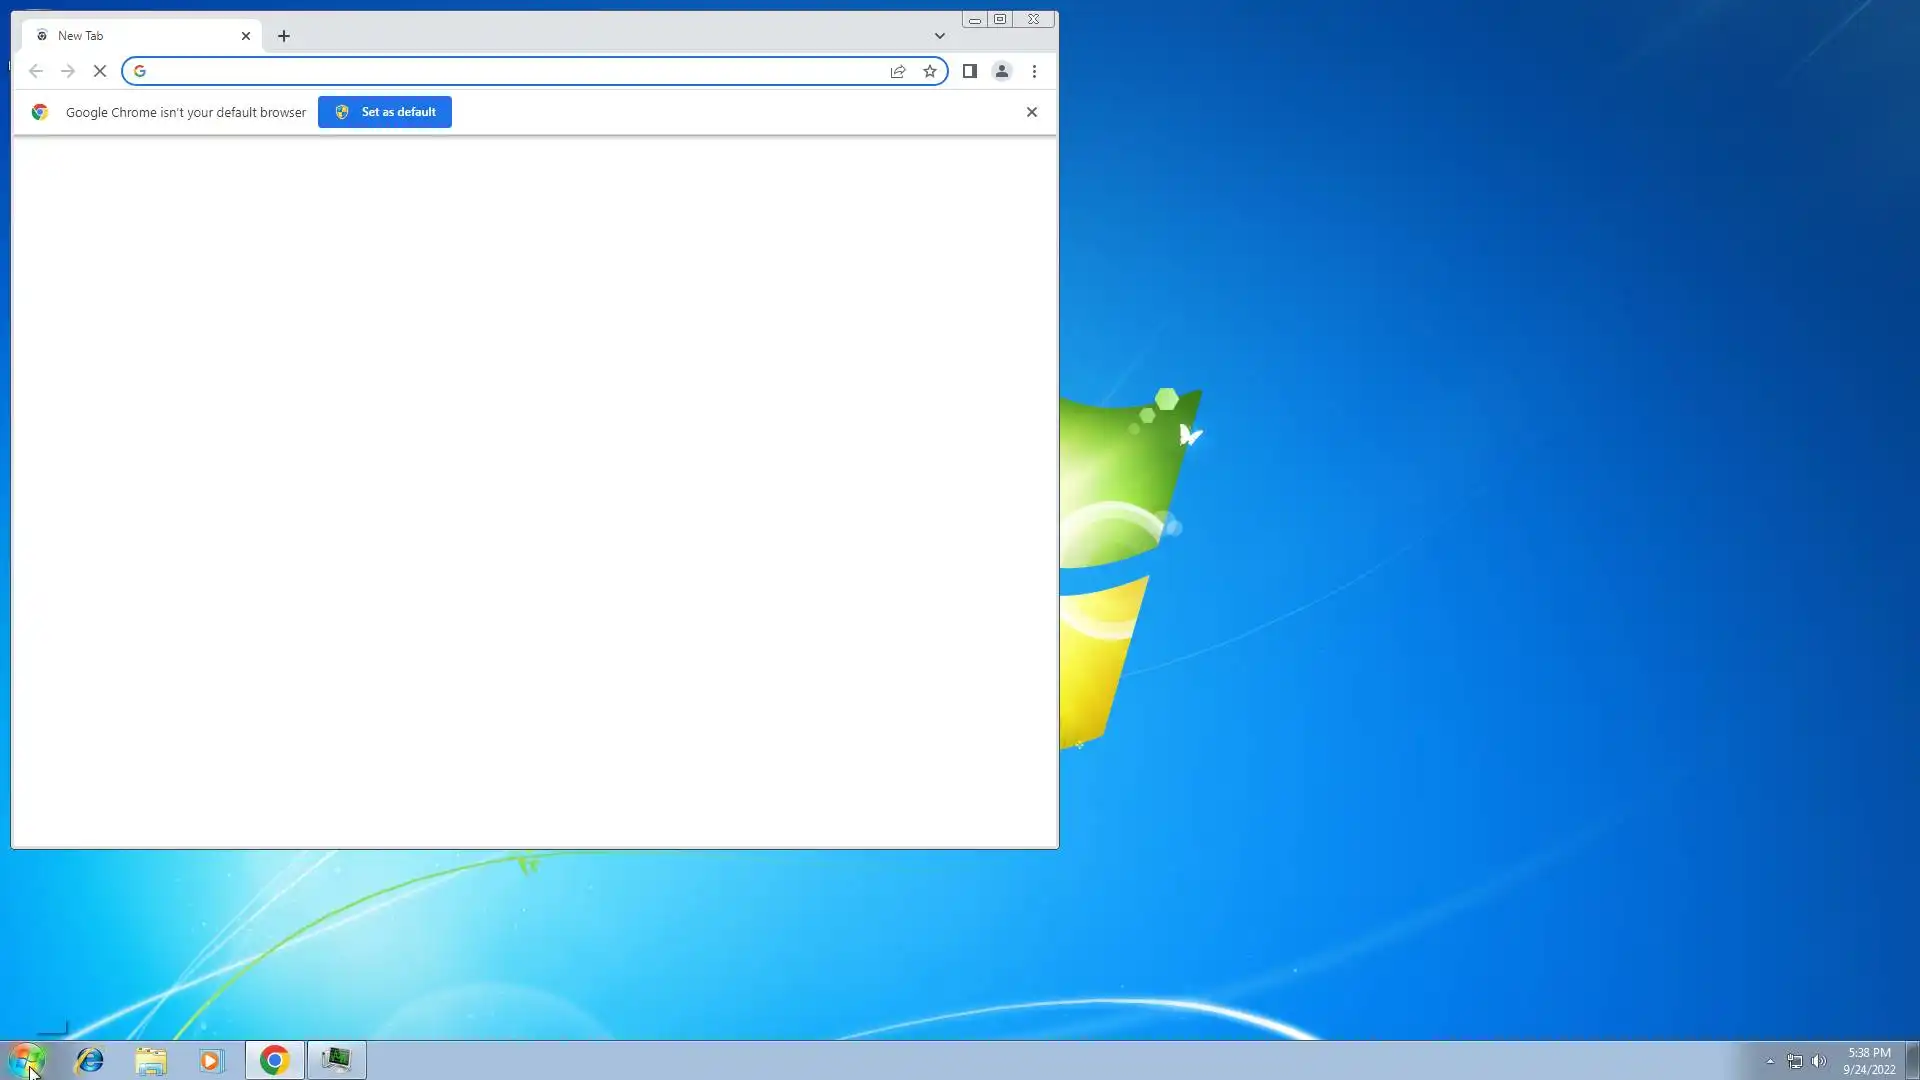Focus the address bar field
Image resolution: width=1920 pixels, height=1080 pixels.
pyautogui.click(x=510, y=71)
